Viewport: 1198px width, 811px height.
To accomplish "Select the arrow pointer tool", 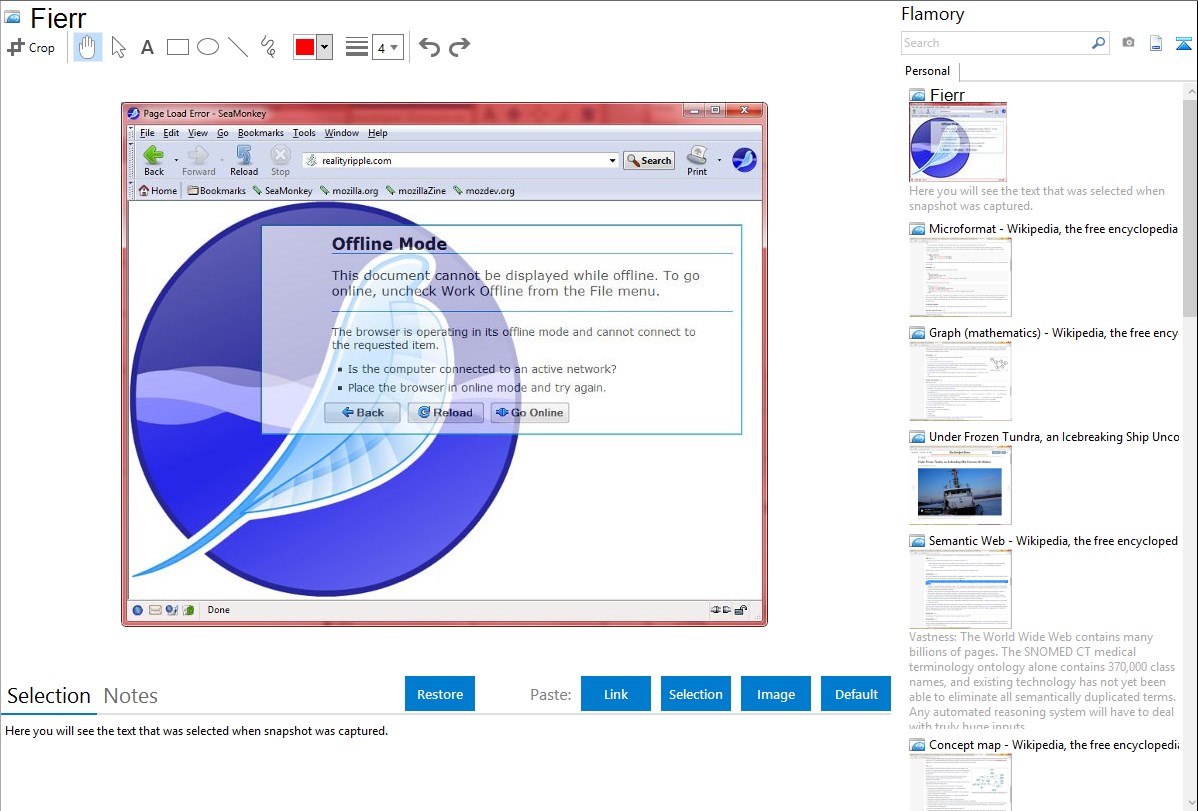I will (118, 47).
